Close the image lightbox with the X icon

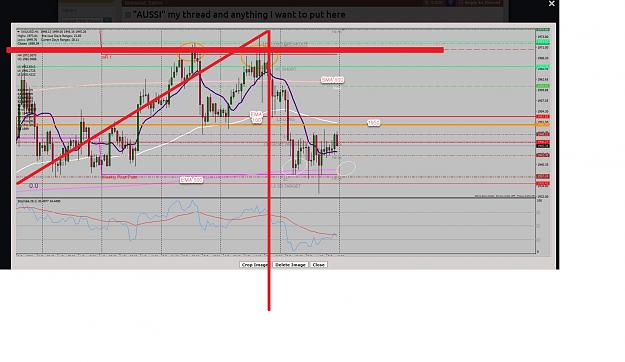[551, 4]
